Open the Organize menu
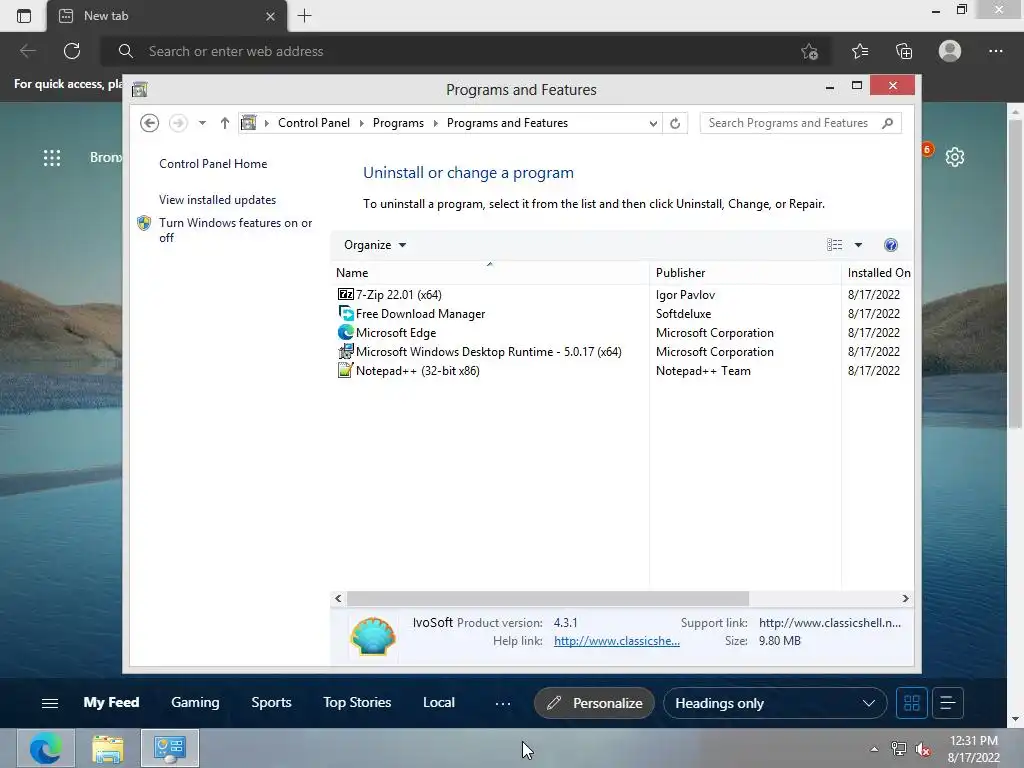The width and height of the screenshot is (1024, 768). [375, 245]
